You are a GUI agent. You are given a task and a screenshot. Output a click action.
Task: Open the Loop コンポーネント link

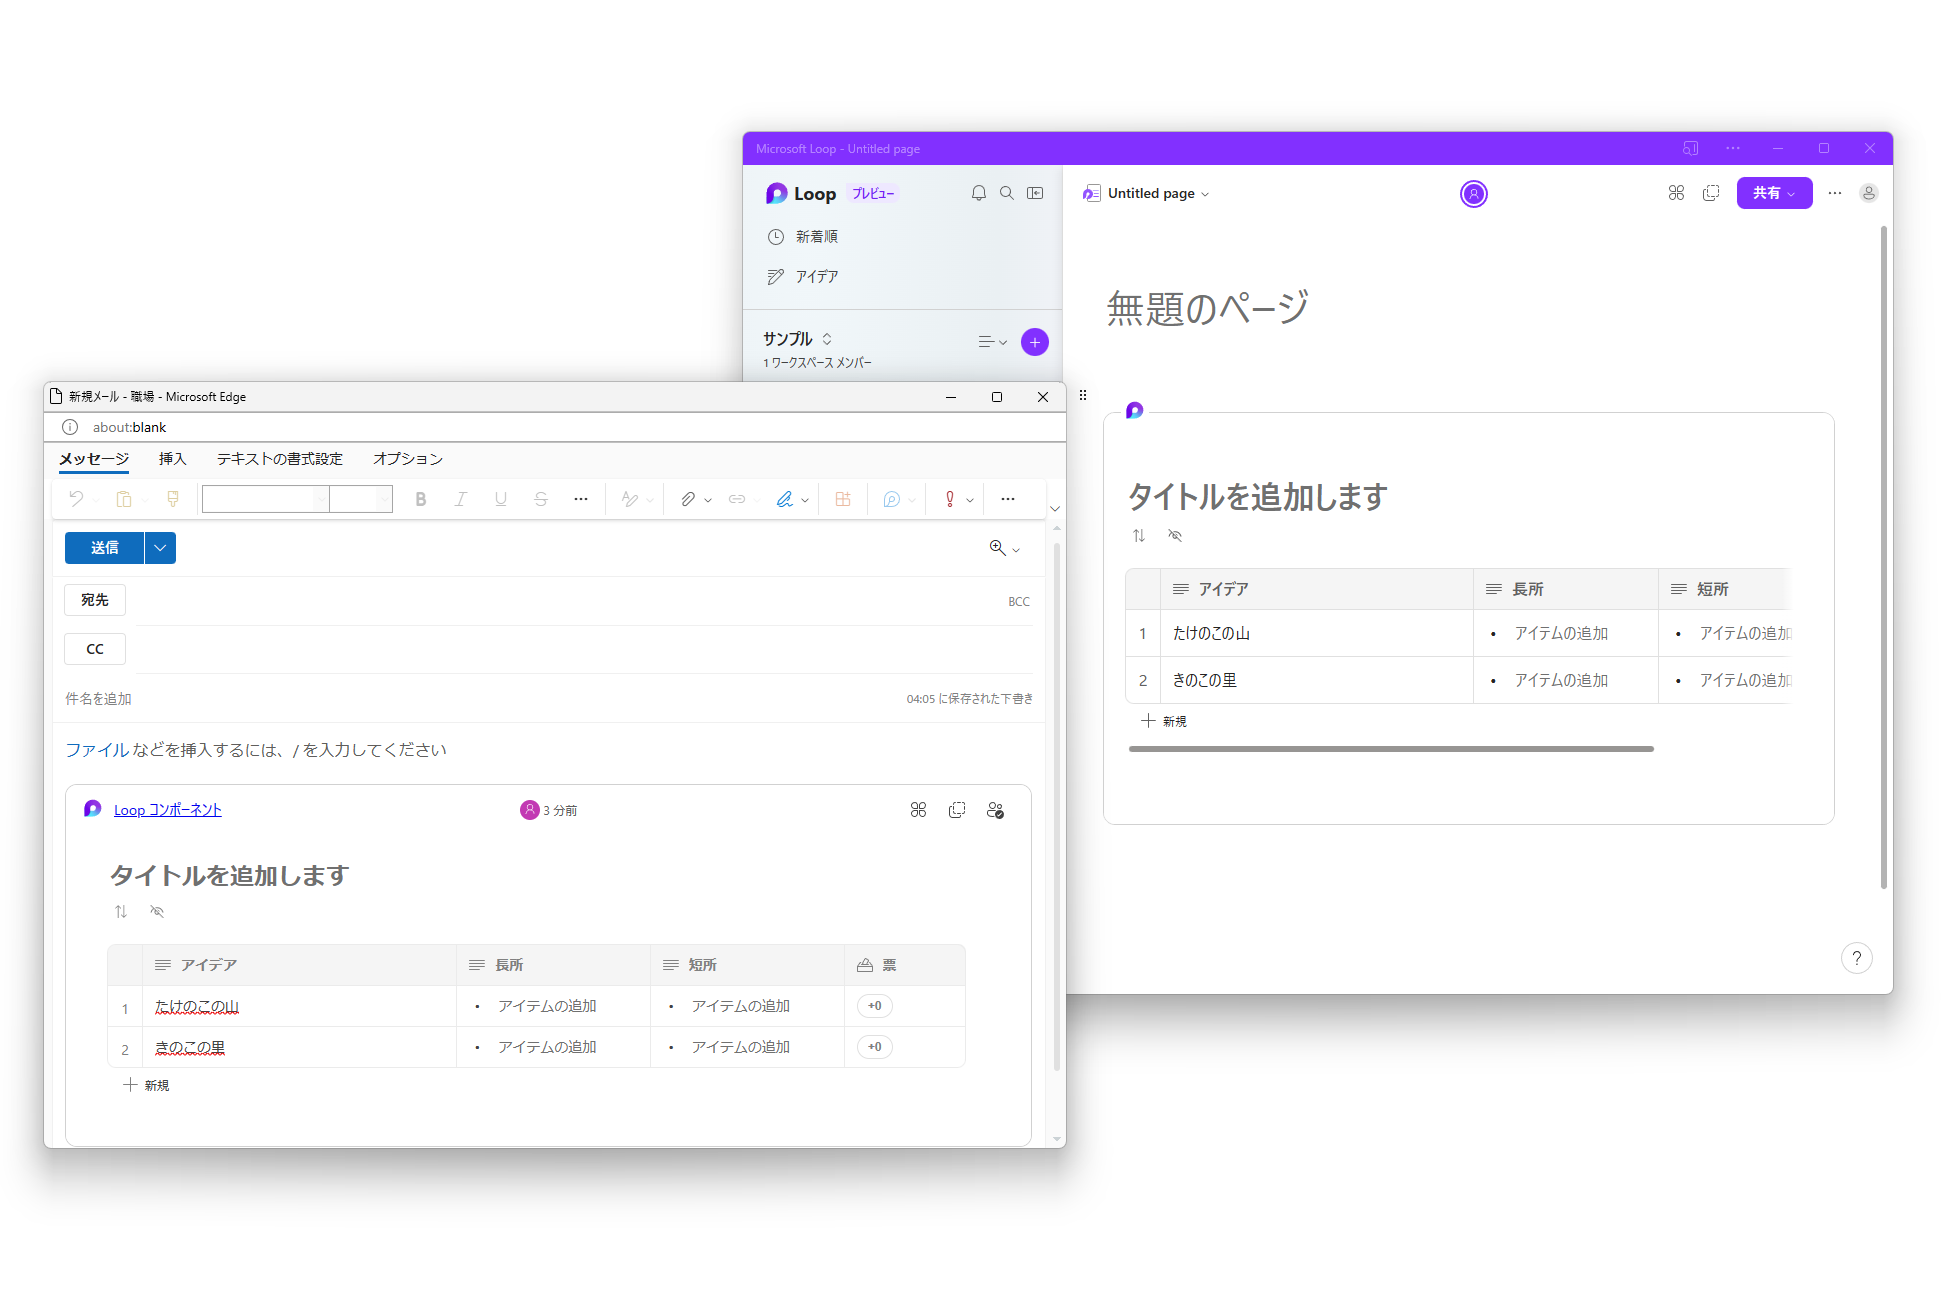167,809
